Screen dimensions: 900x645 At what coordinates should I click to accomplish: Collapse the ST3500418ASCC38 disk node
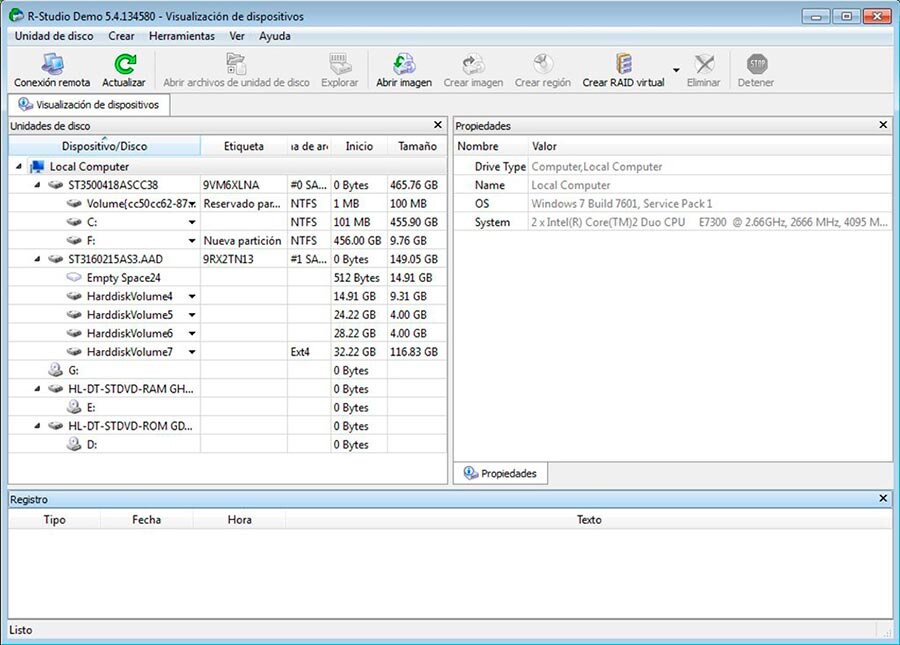37,185
